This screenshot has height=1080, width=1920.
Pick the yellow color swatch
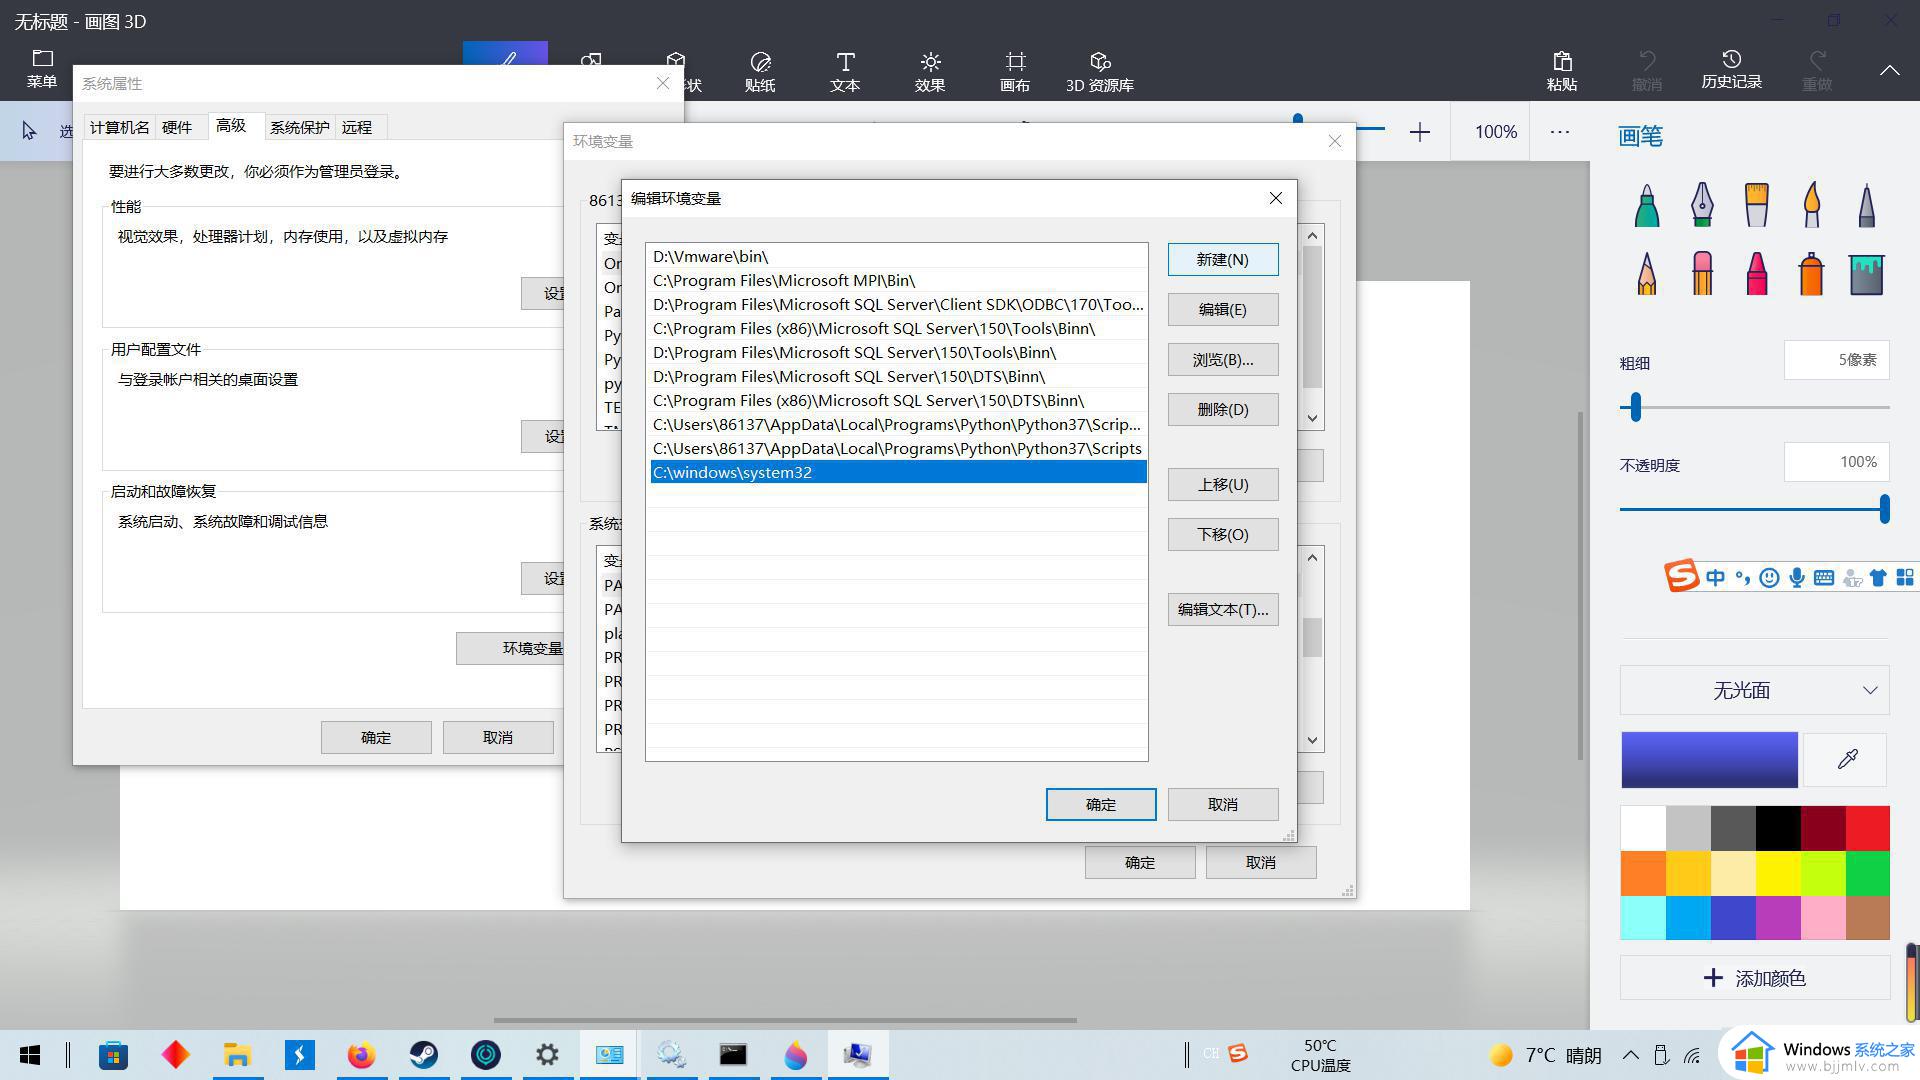(1777, 873)
